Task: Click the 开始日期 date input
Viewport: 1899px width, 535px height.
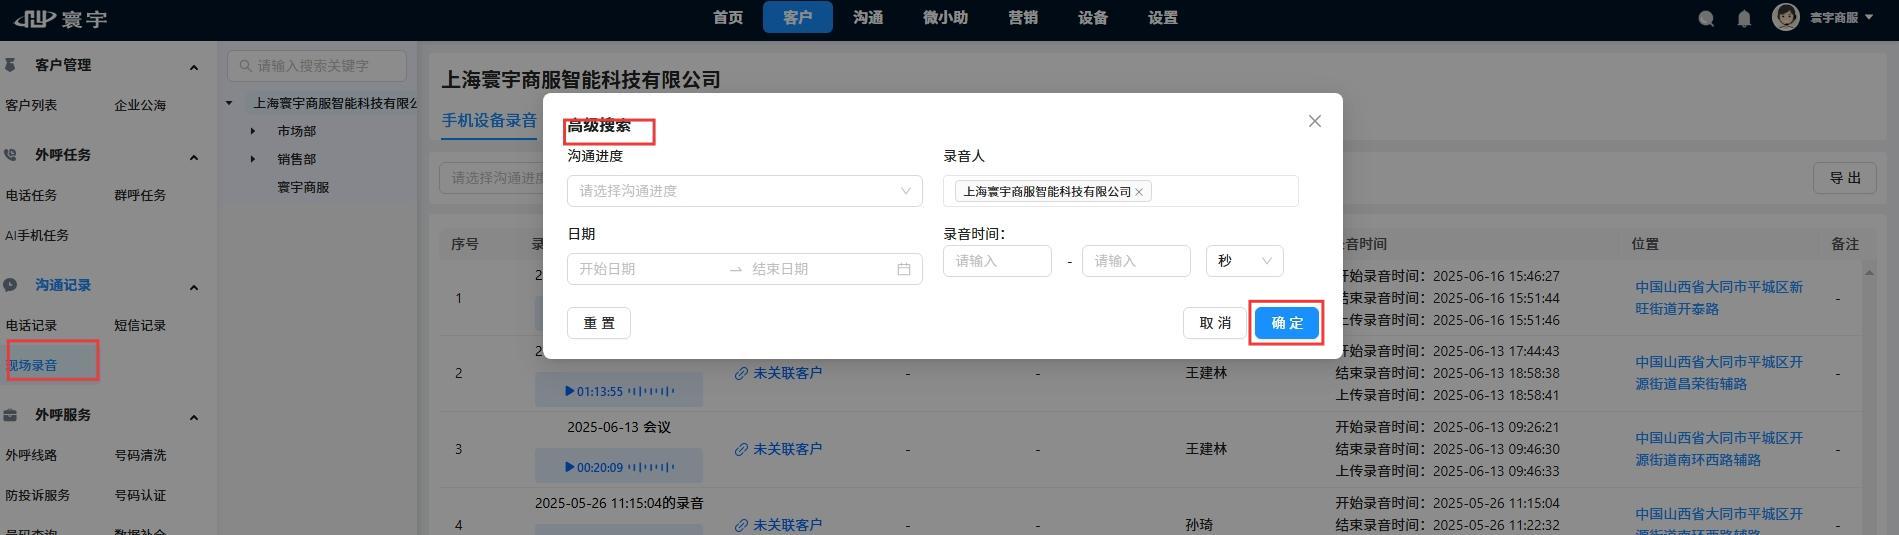Action: coord(648,269)
